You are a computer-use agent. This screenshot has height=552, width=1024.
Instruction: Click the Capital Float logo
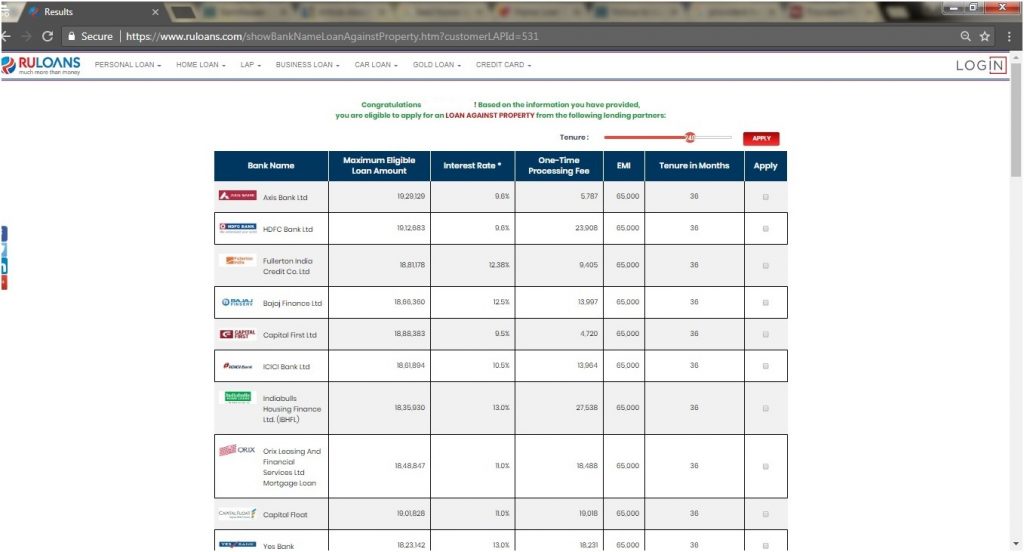pyautogui.click(x=238, y=514)
